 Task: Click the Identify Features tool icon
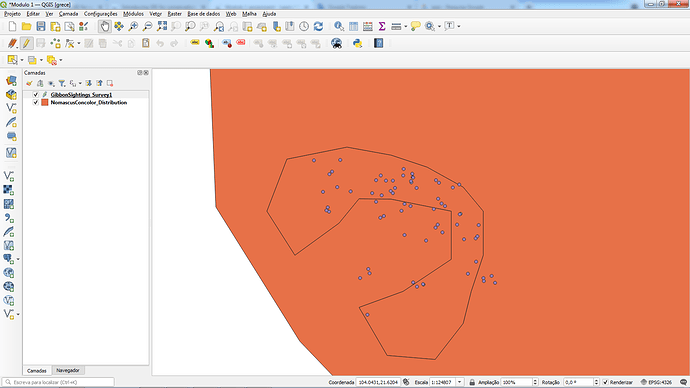pos(338,26)
